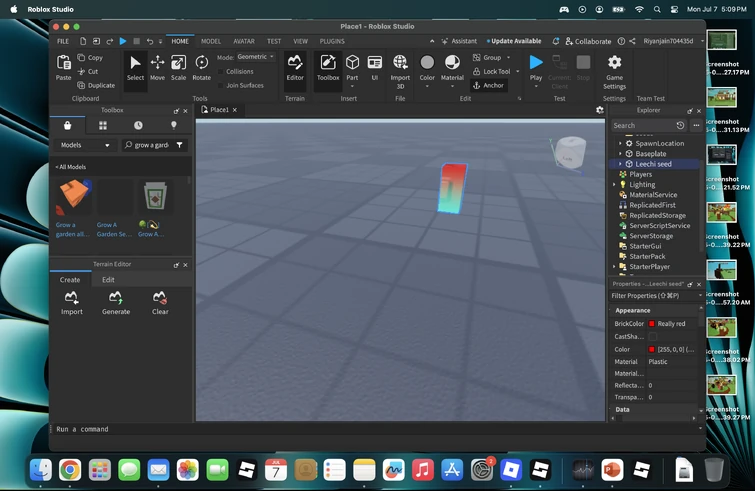The width and height of the screenshot is (755, 491).
Task: Open Google Chrome from the Dock
Action: [x=70, y=470]
